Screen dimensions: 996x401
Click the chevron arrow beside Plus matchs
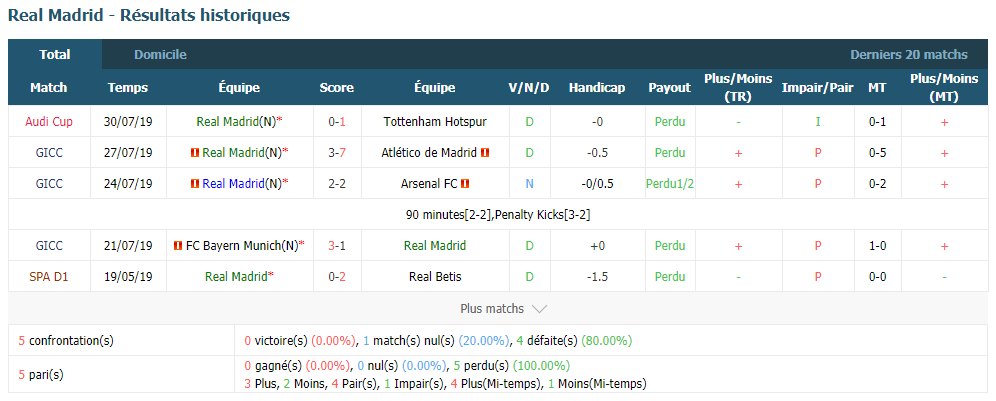(x=539, y=309)
